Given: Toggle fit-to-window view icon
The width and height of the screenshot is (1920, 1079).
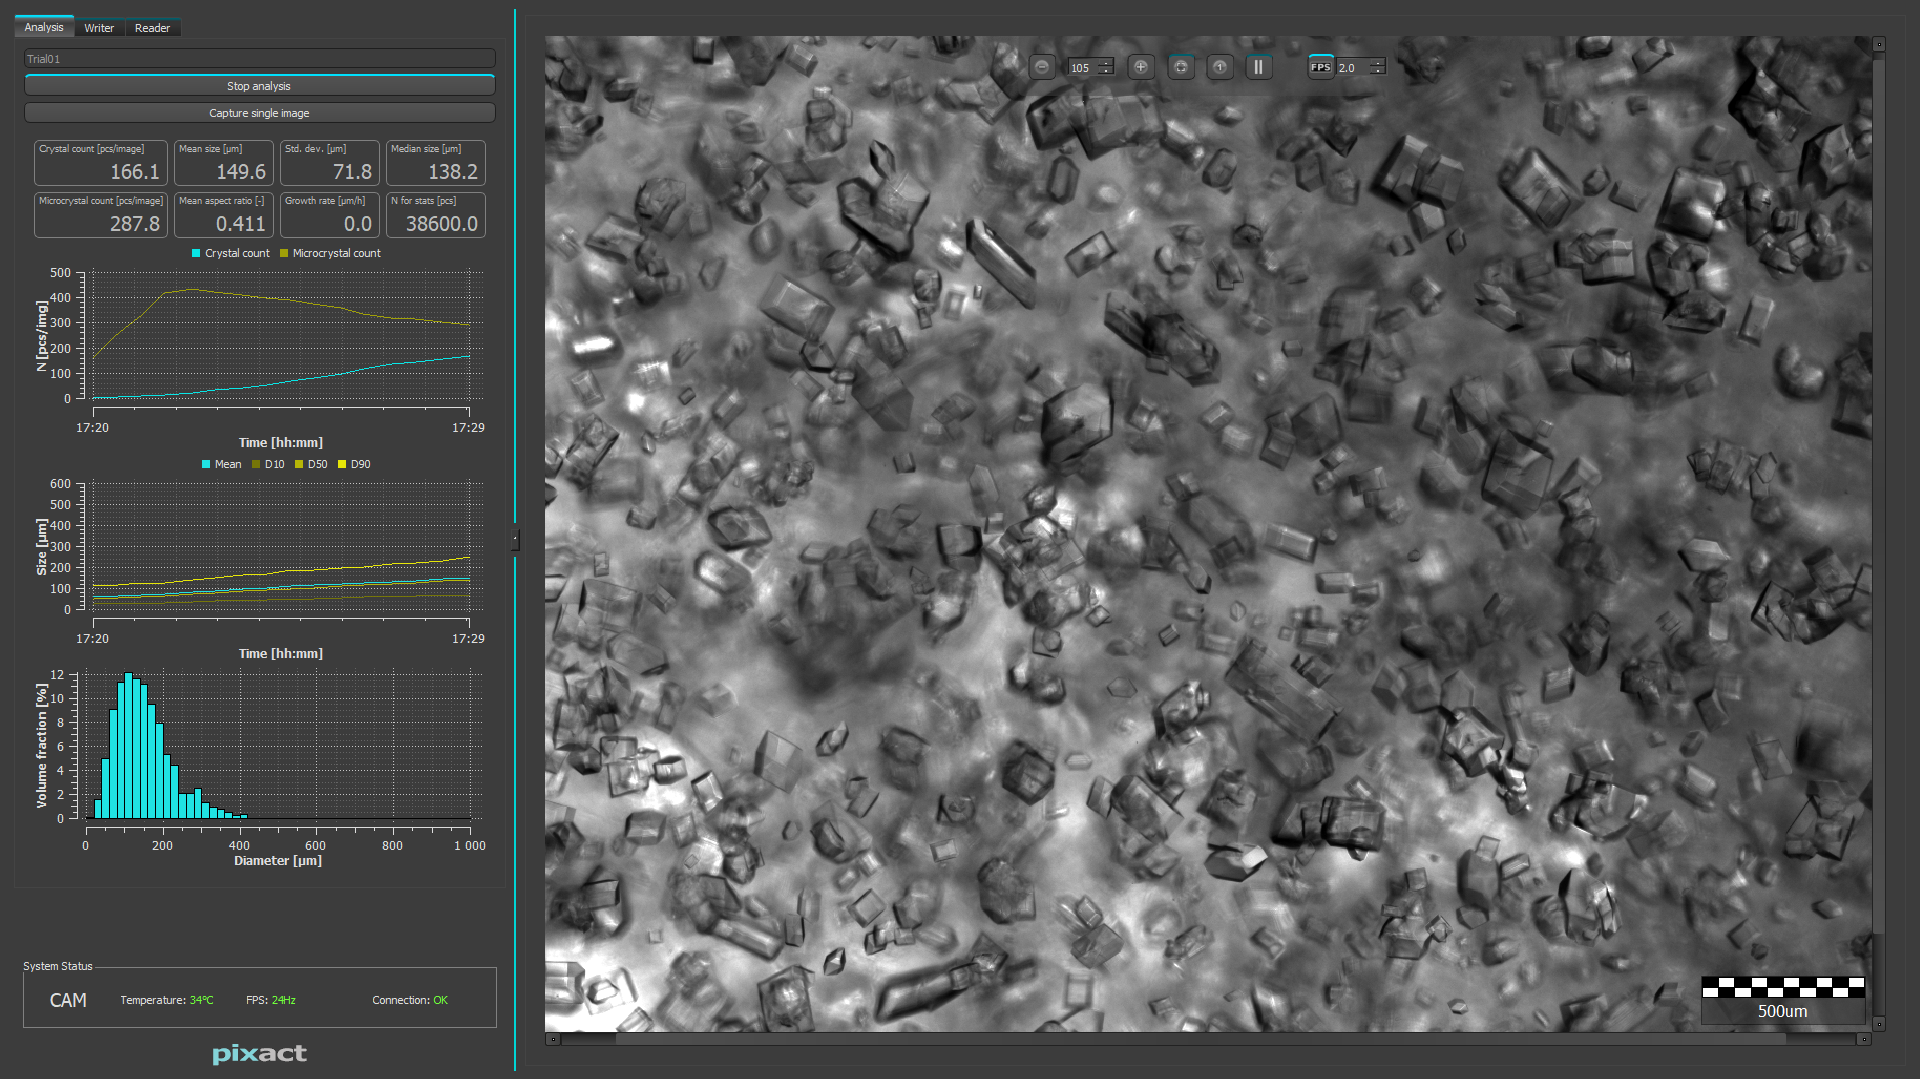Looking at the screenshot, I should (x=1181, y=67).
